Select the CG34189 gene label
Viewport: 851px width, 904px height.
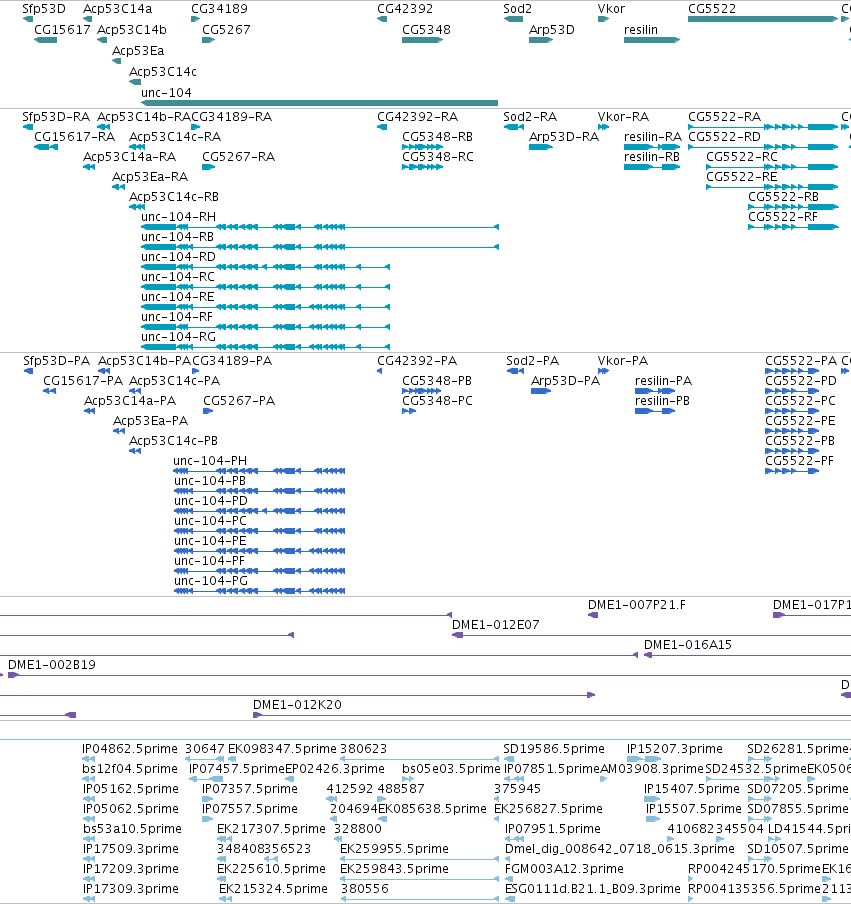pyautogui.click(x=219, y=9)
